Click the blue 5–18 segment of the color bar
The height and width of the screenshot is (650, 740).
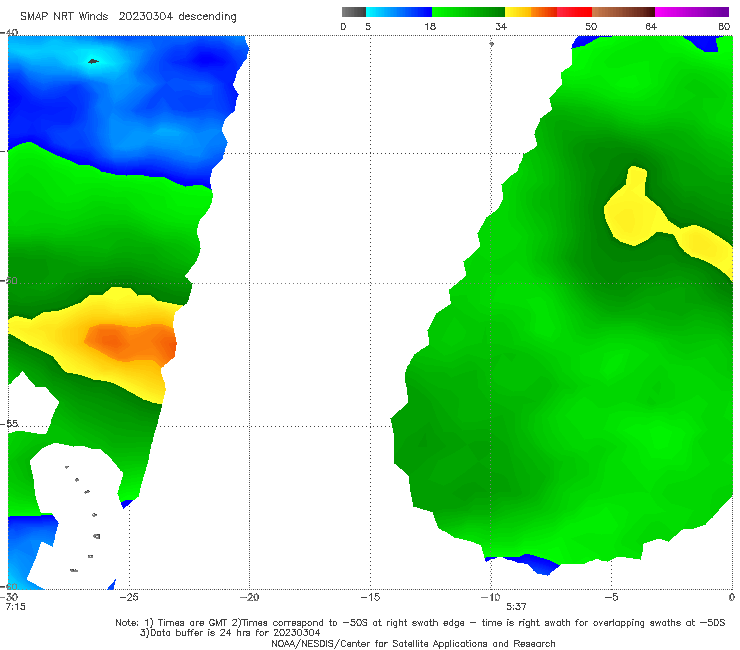[x=399, y=12]
